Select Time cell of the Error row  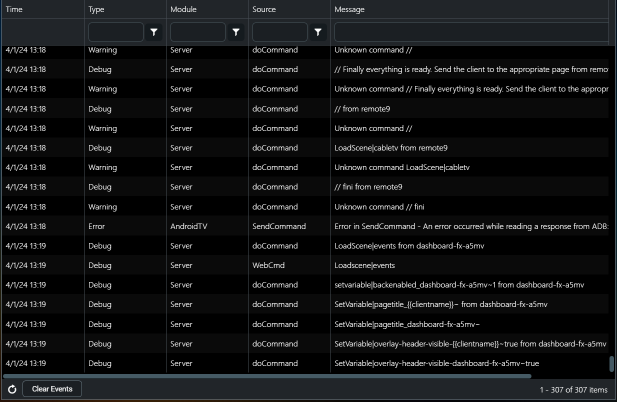coord(26,226)
